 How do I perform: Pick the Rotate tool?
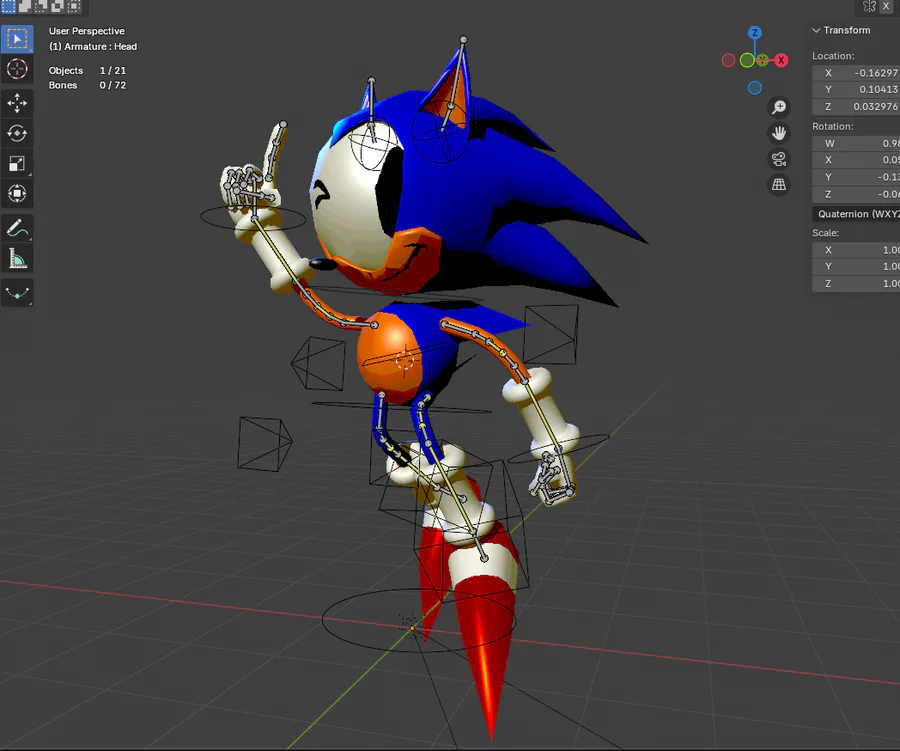coord(17,133)
